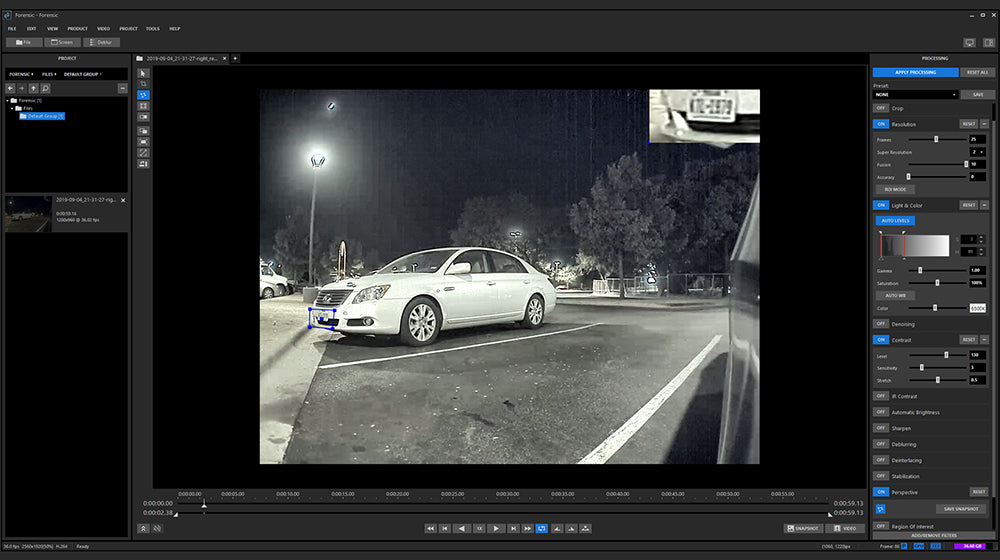The width and height of the screenshot is (1000, 560).
Task: Navigate up one folder in Project panel
Action: coord(34,89)
